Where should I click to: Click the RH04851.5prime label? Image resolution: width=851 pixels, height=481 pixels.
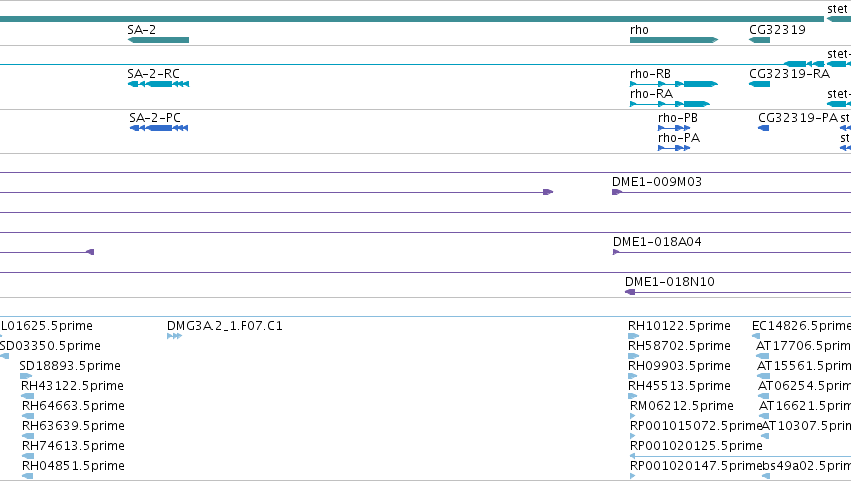pos(73,466)
